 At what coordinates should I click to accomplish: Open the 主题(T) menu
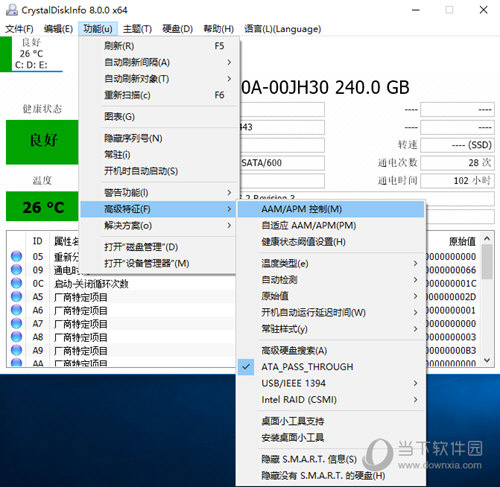coord(137,29)
